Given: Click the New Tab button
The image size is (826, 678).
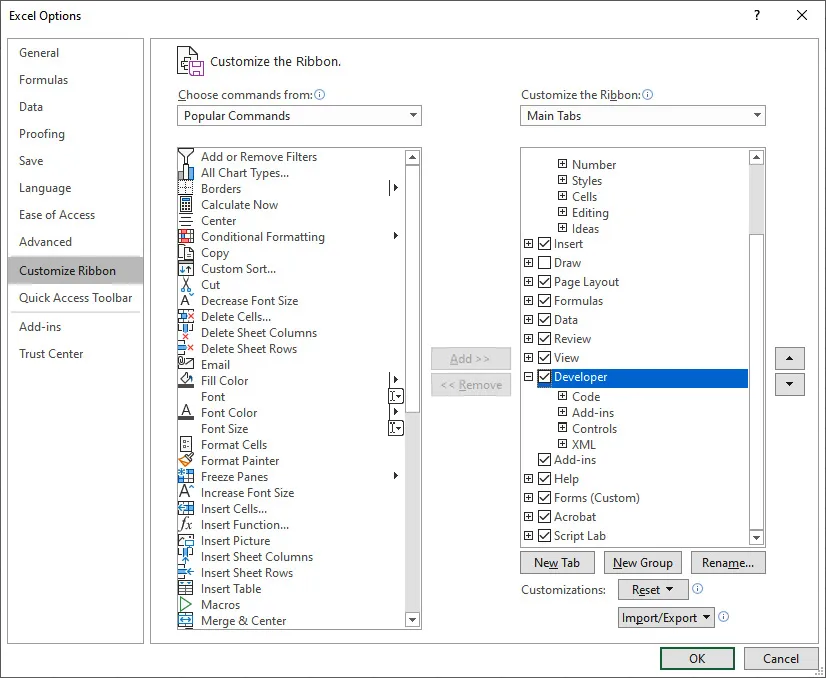Looking at the screenshot, I should pyautogui.click(x=557, y=562).
